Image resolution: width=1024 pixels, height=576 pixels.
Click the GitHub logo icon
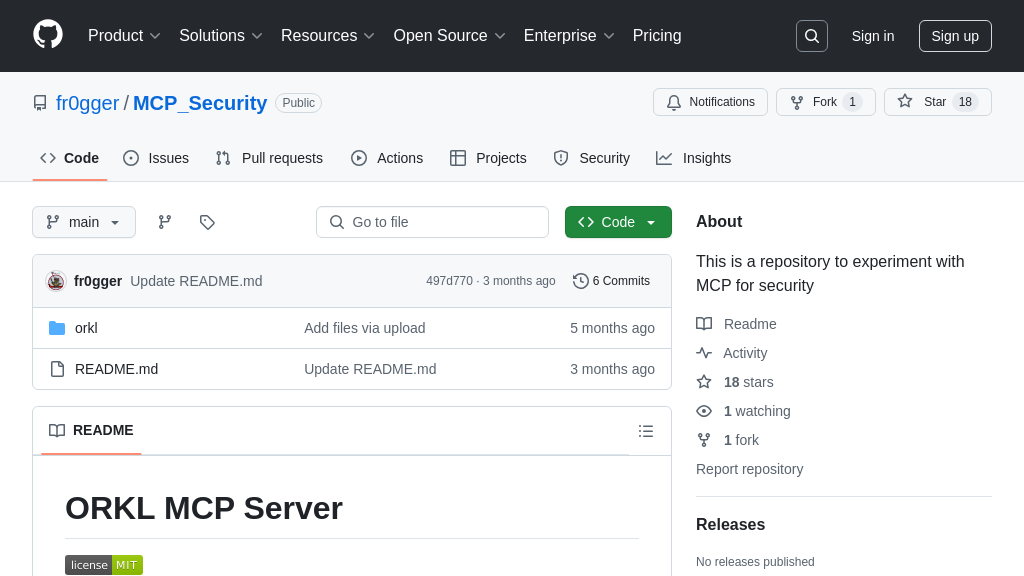[48, 35]
